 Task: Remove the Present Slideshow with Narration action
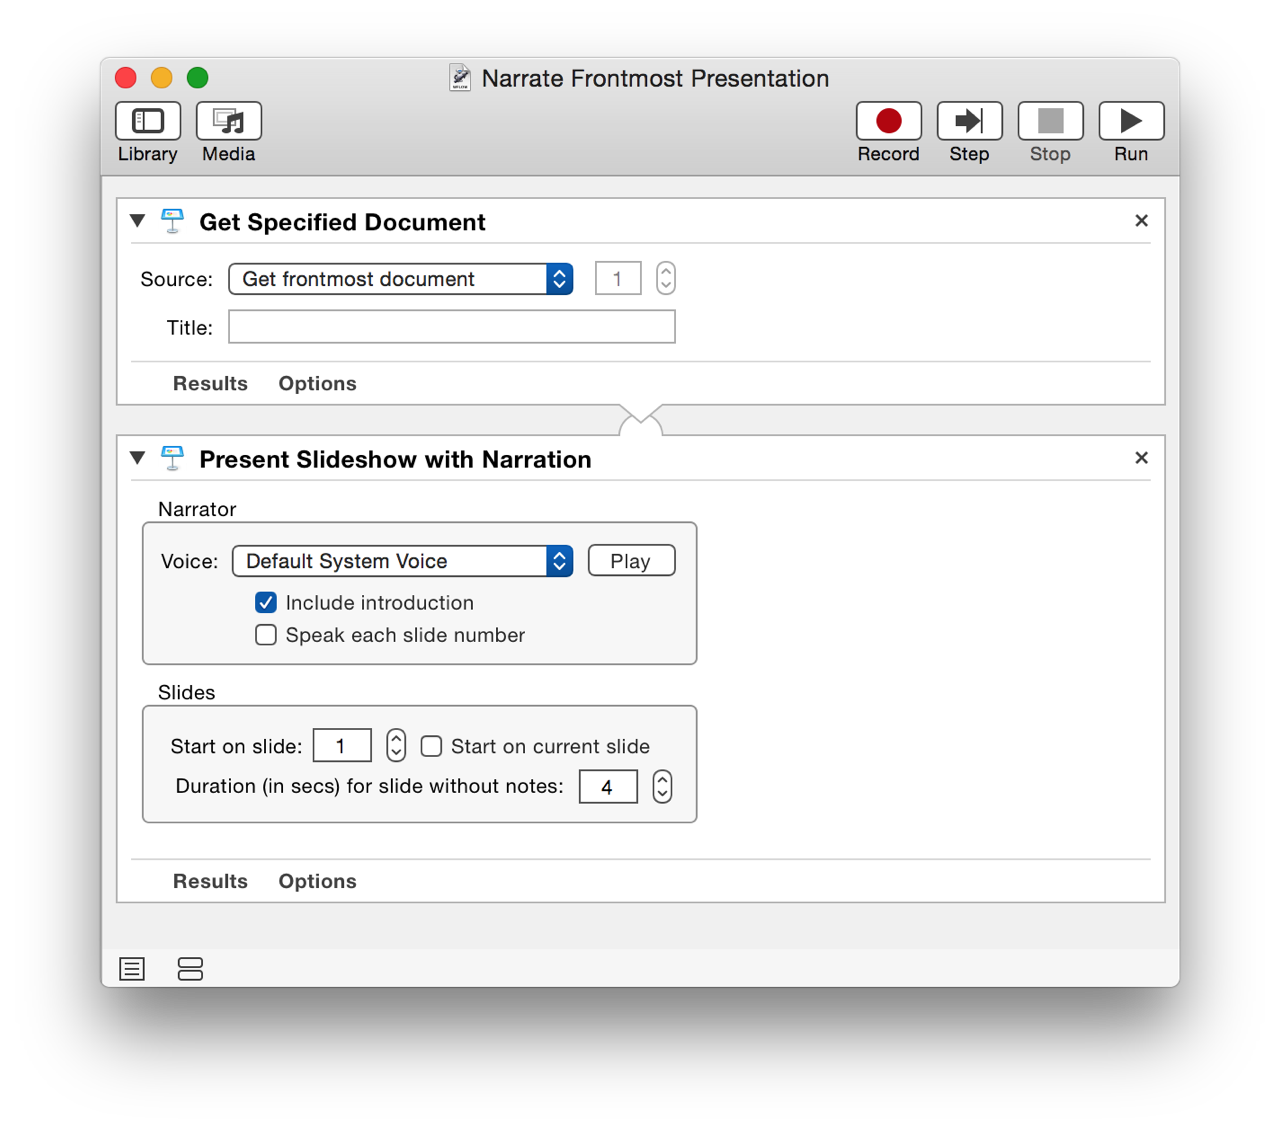[1141, 458]
